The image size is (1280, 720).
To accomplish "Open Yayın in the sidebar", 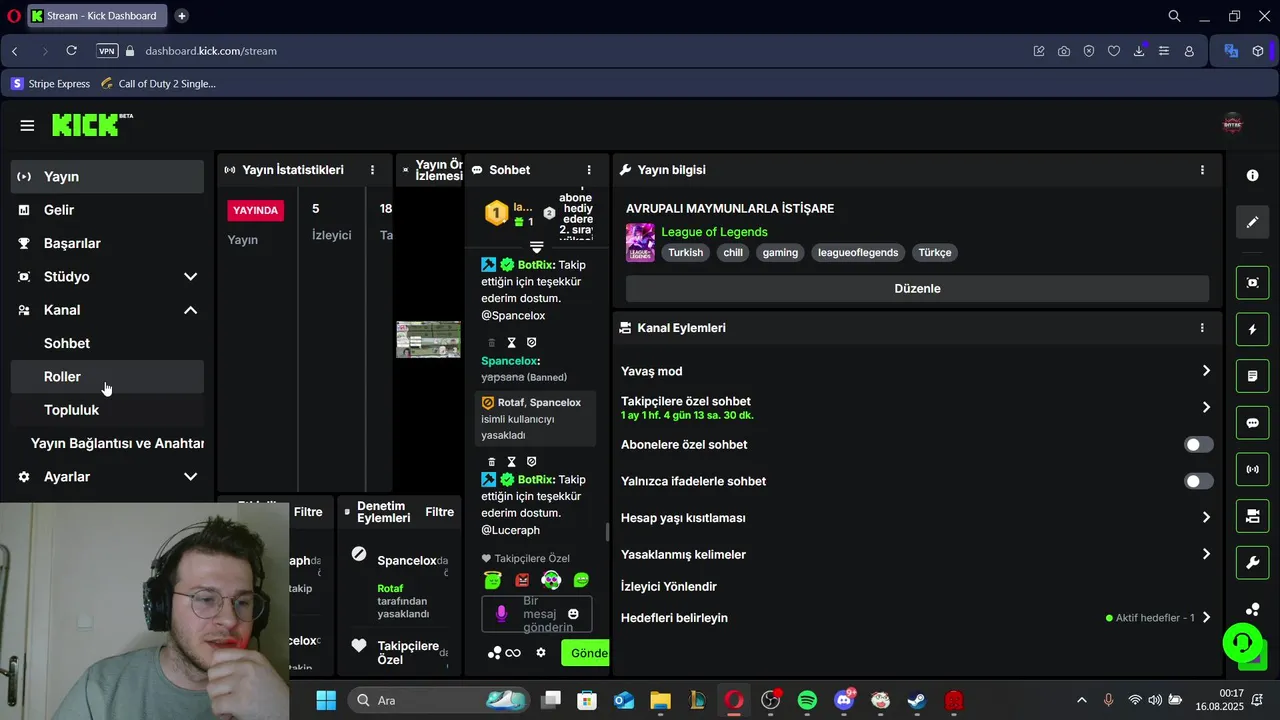I will pos(108,176).
